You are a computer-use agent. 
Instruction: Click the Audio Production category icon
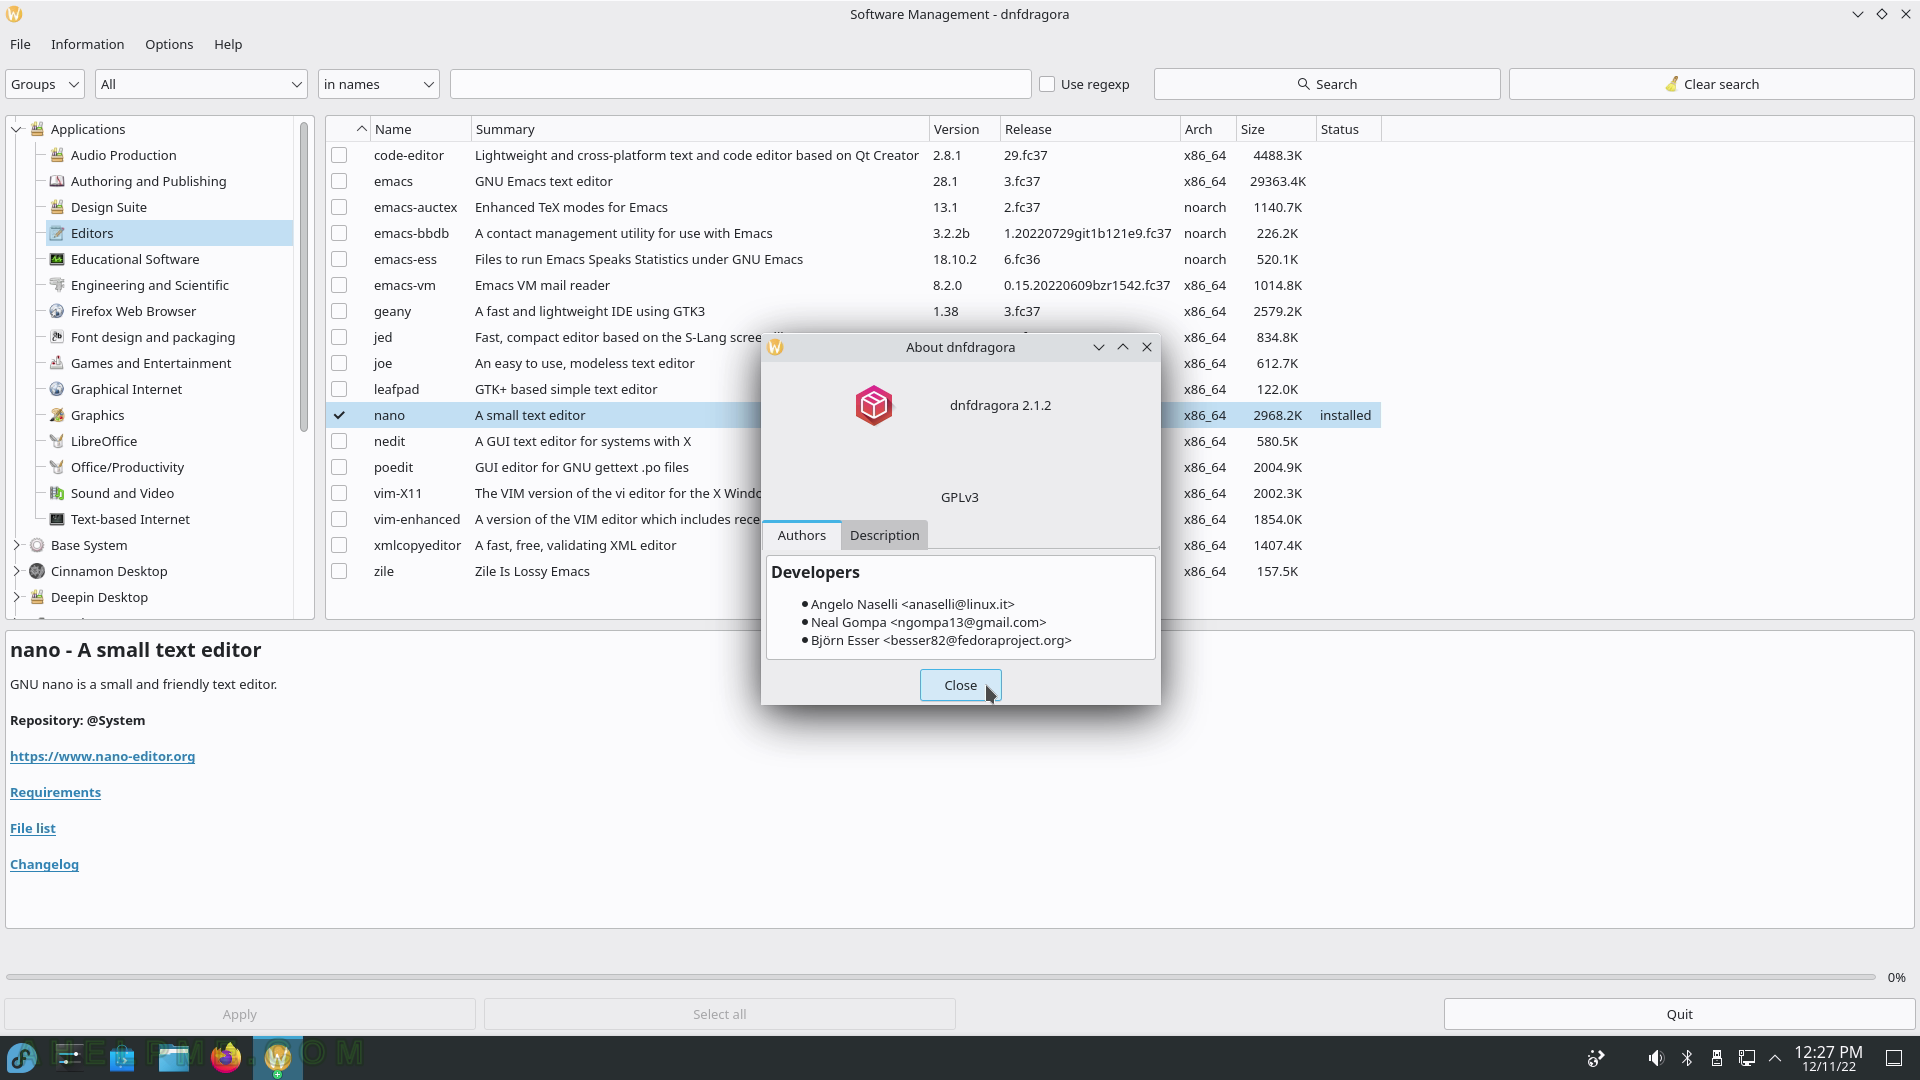point(57,155)
